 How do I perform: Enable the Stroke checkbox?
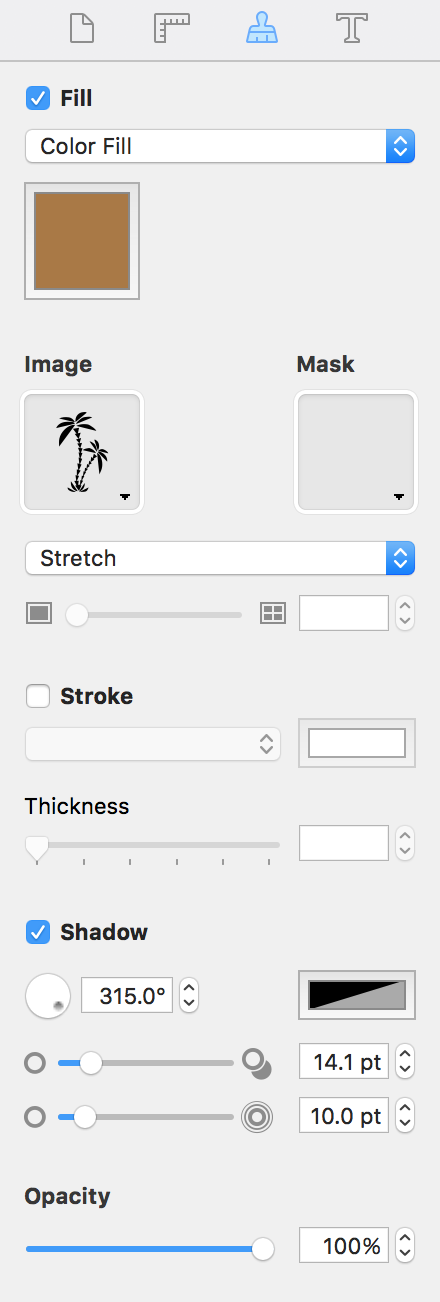tap(38, 696)
